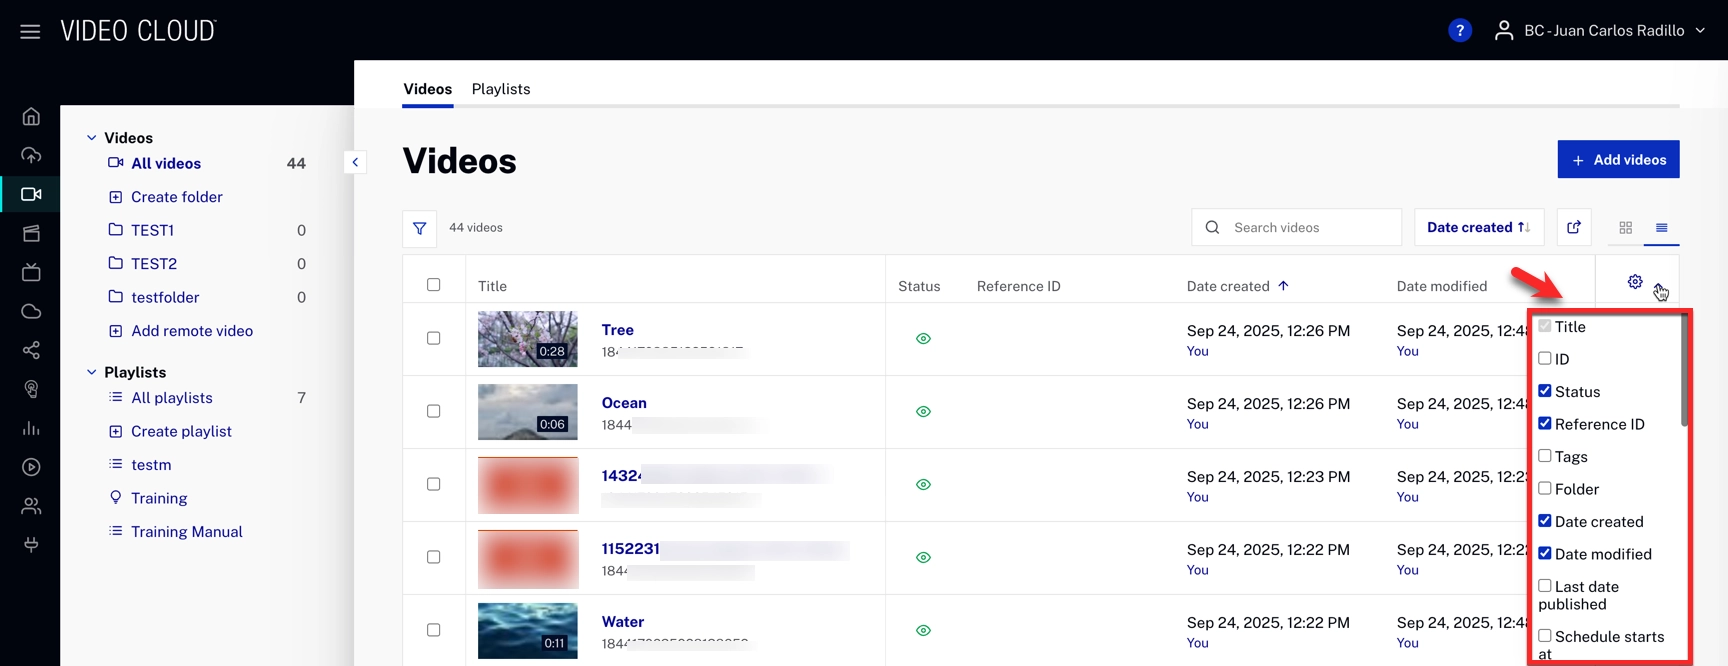
Task: Check the Folder column option
Action: click(1545, 489)
